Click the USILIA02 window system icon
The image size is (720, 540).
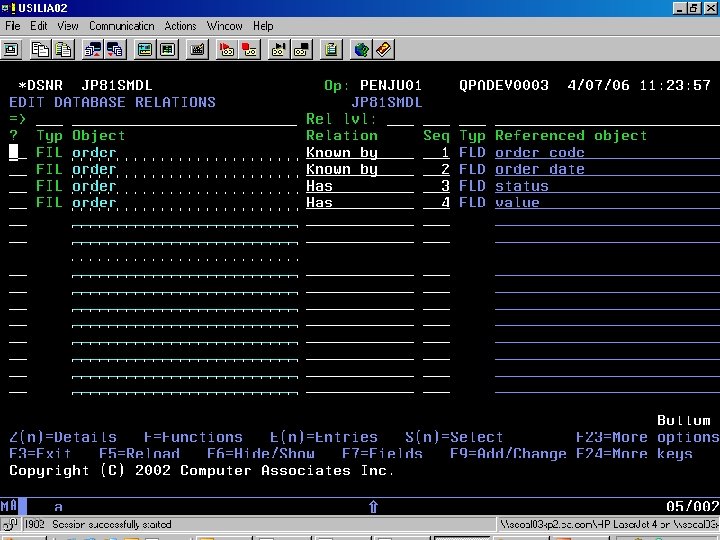8,8
